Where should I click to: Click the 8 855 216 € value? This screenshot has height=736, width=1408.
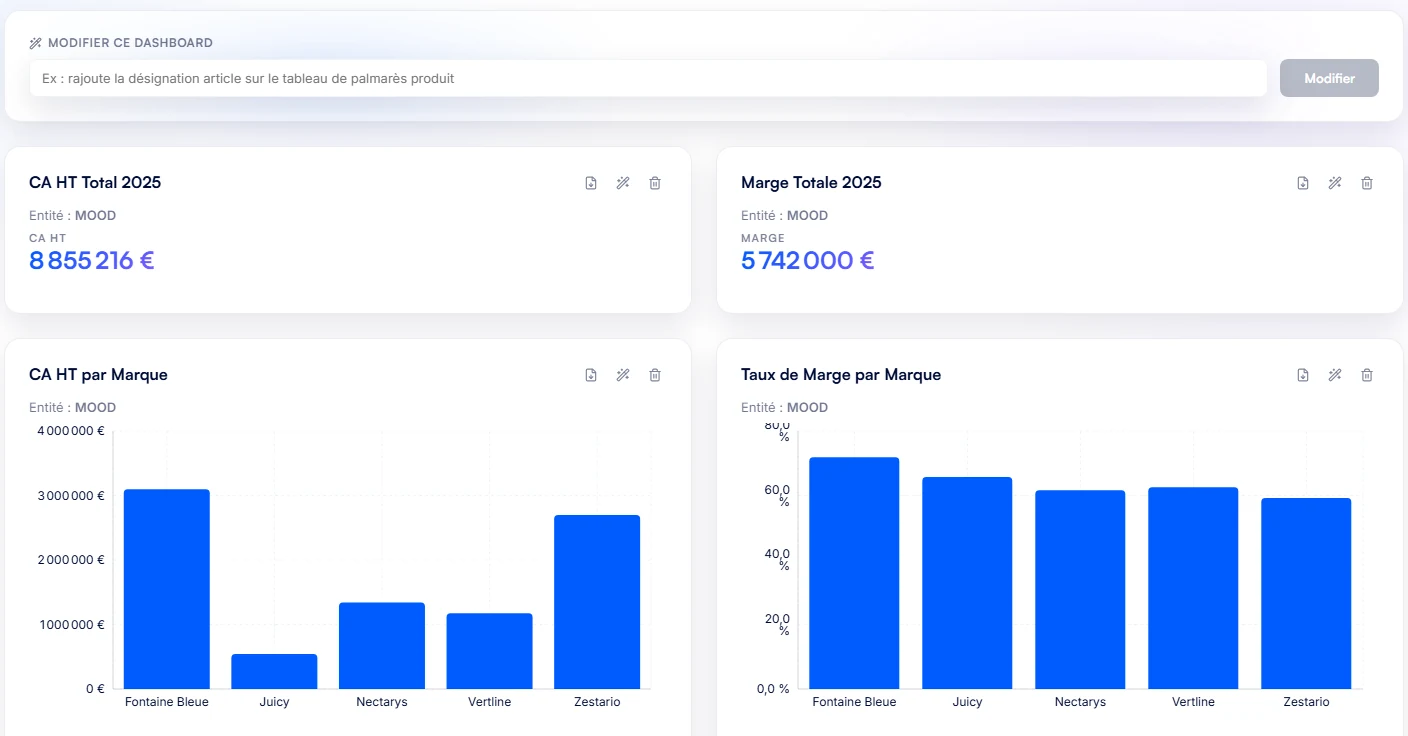92,261
